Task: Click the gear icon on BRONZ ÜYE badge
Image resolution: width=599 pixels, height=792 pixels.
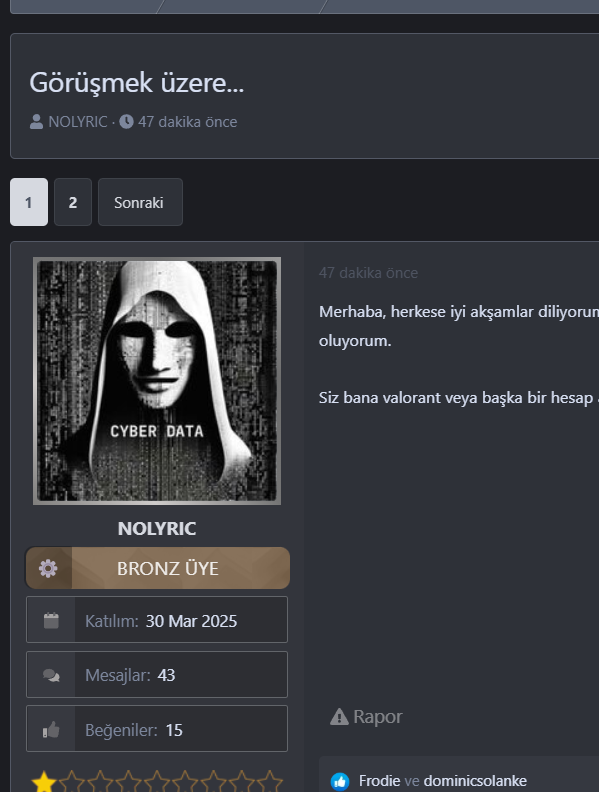Action: click(x=48, y=568)
